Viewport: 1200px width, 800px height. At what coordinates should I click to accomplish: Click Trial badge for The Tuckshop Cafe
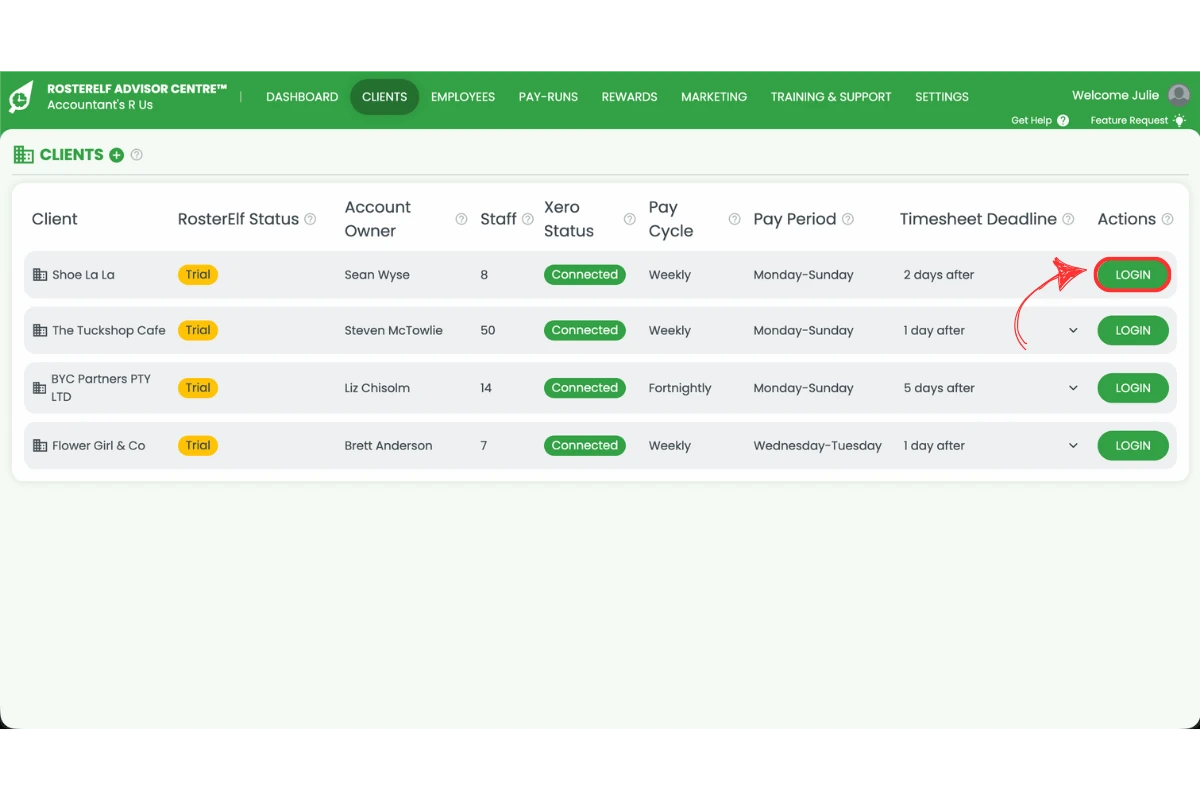pyautogui.click(x=198, y=330)
